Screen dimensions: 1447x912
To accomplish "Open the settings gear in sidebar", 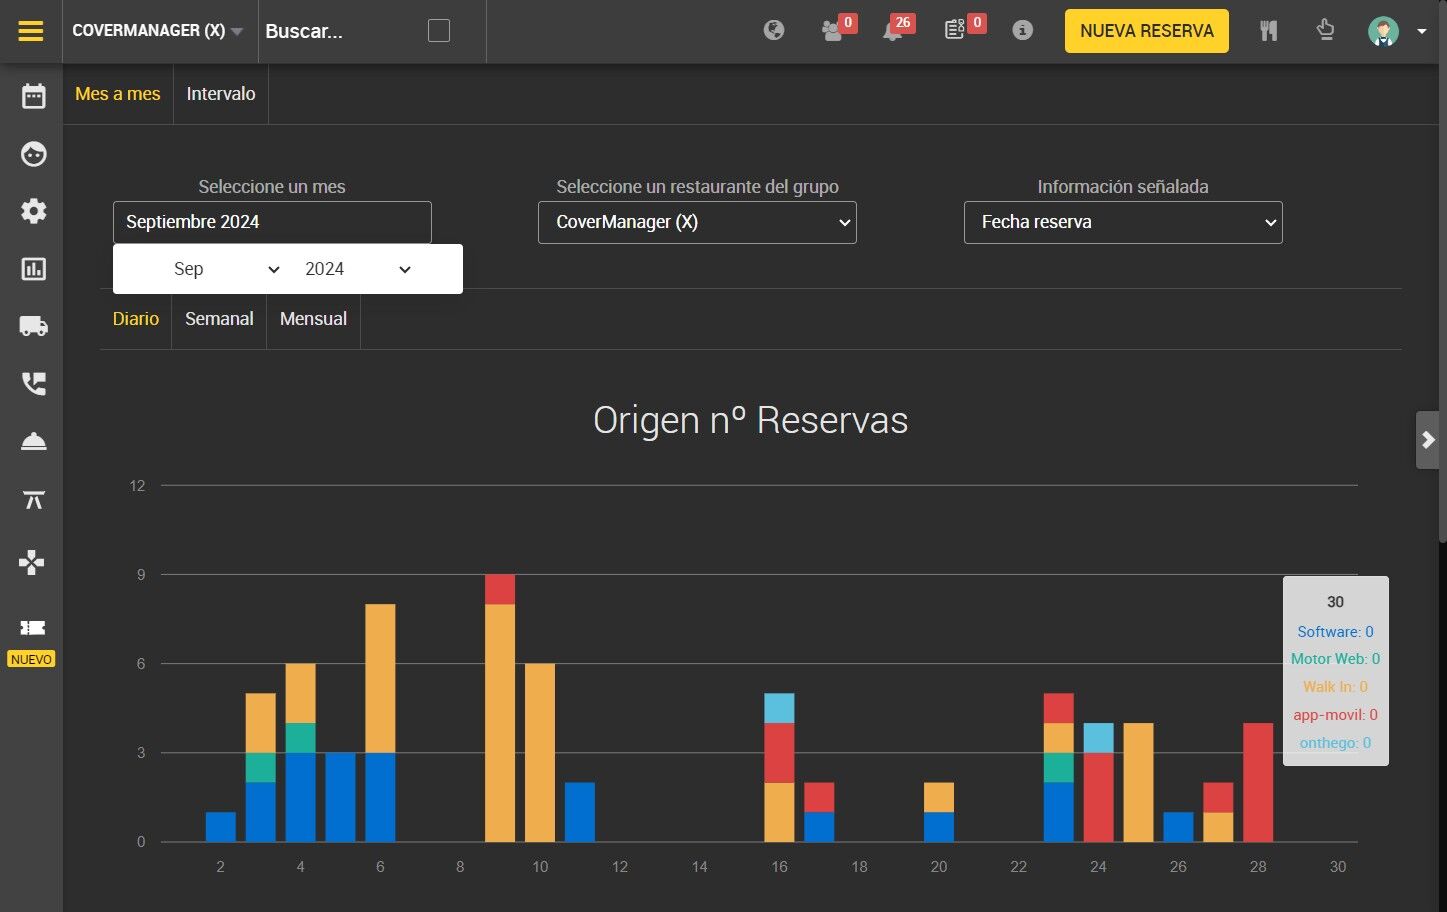I will pos(34,211).
